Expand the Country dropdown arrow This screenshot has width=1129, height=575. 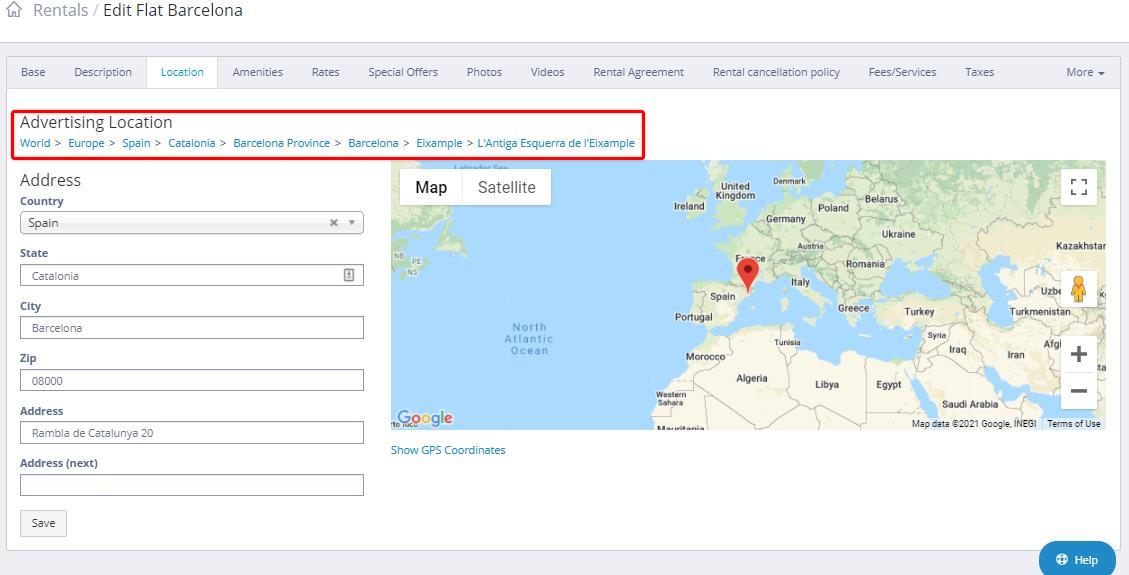click(352, 223)
